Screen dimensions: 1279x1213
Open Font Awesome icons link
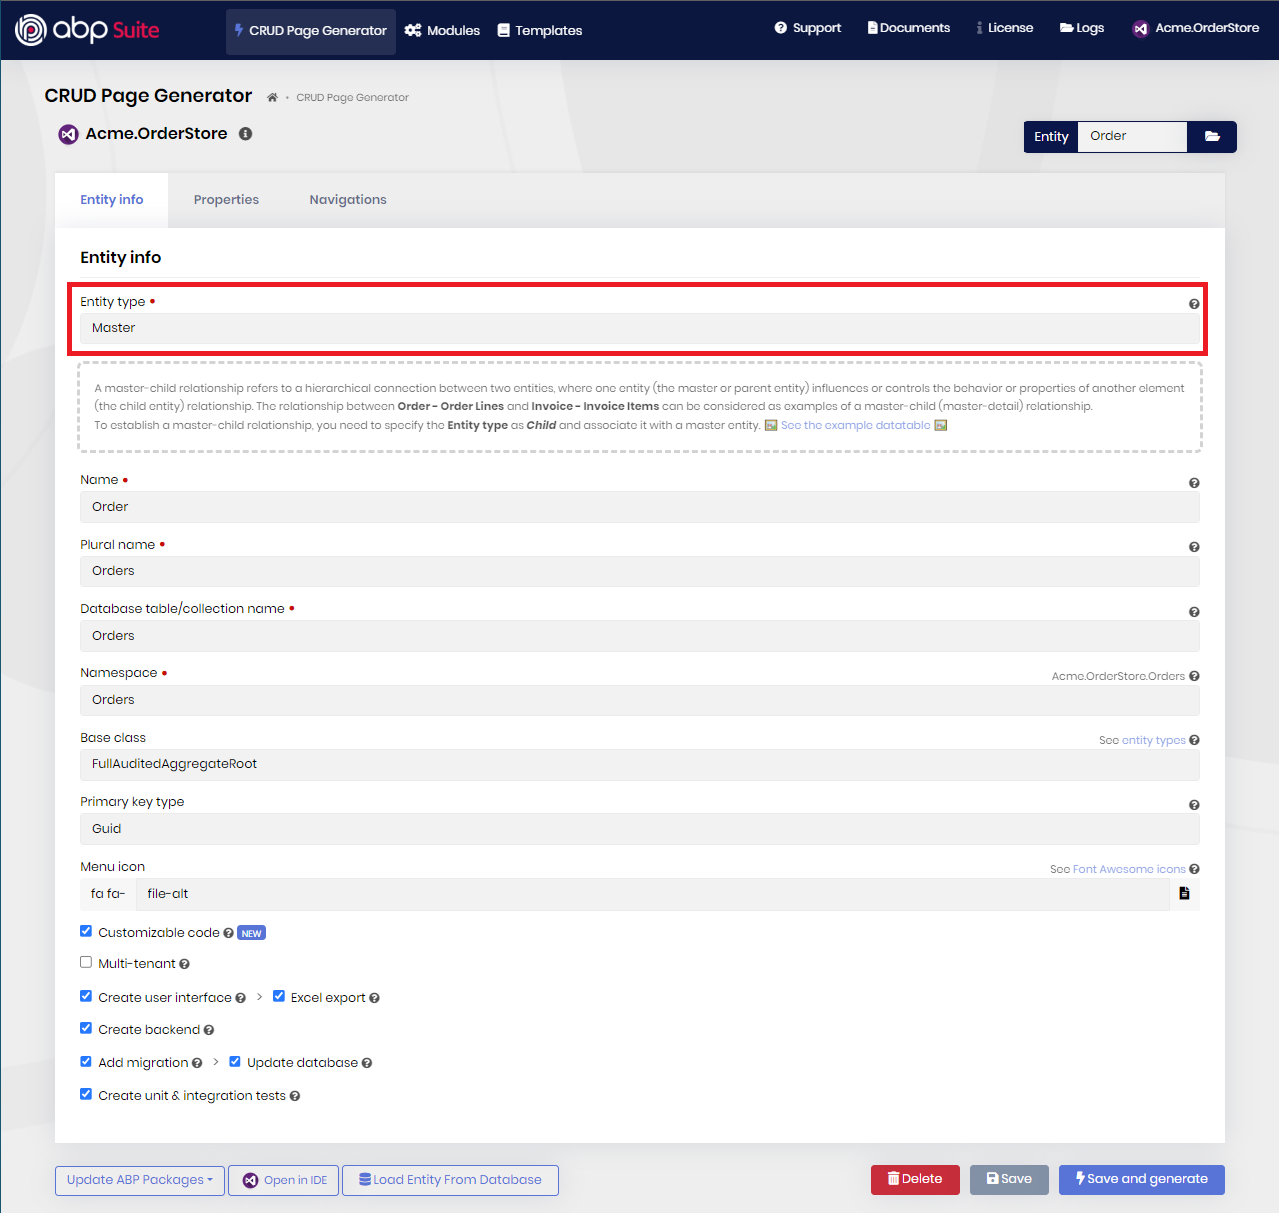click(x=1129, y=870)
